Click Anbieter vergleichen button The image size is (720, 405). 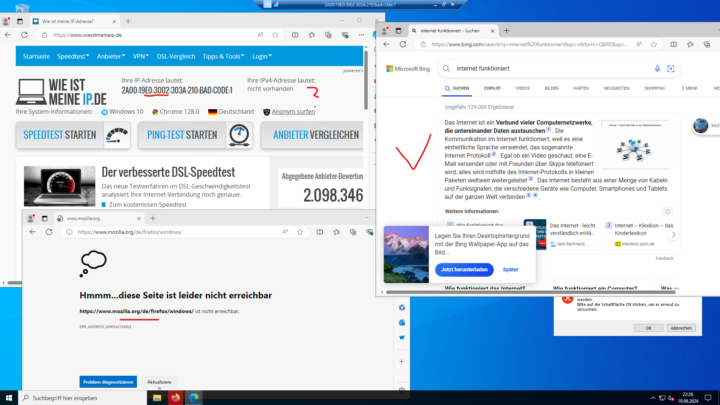click(x=313, y=135)
